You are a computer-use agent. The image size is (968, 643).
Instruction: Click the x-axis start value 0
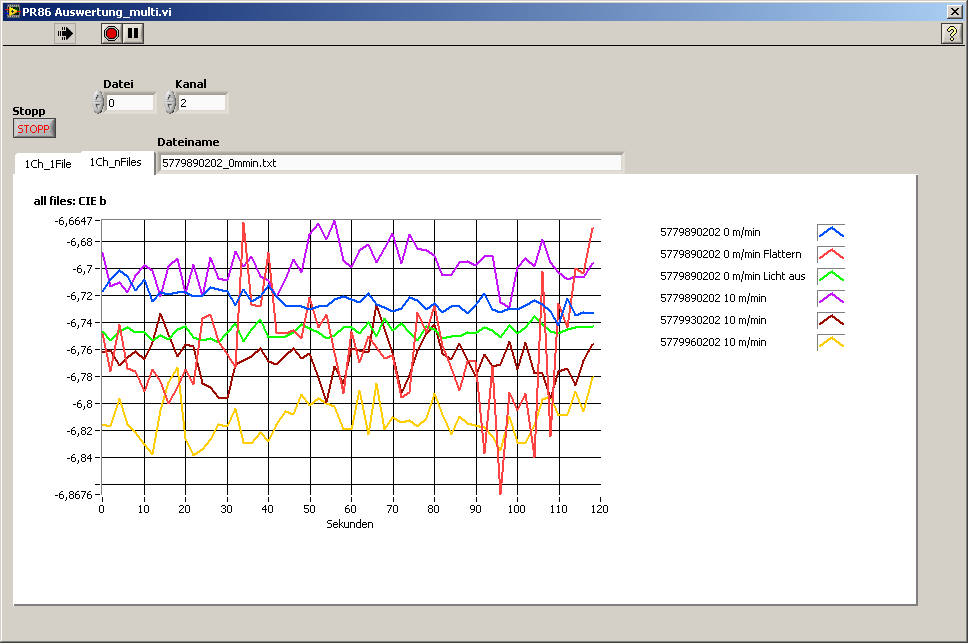coord(101,509)
